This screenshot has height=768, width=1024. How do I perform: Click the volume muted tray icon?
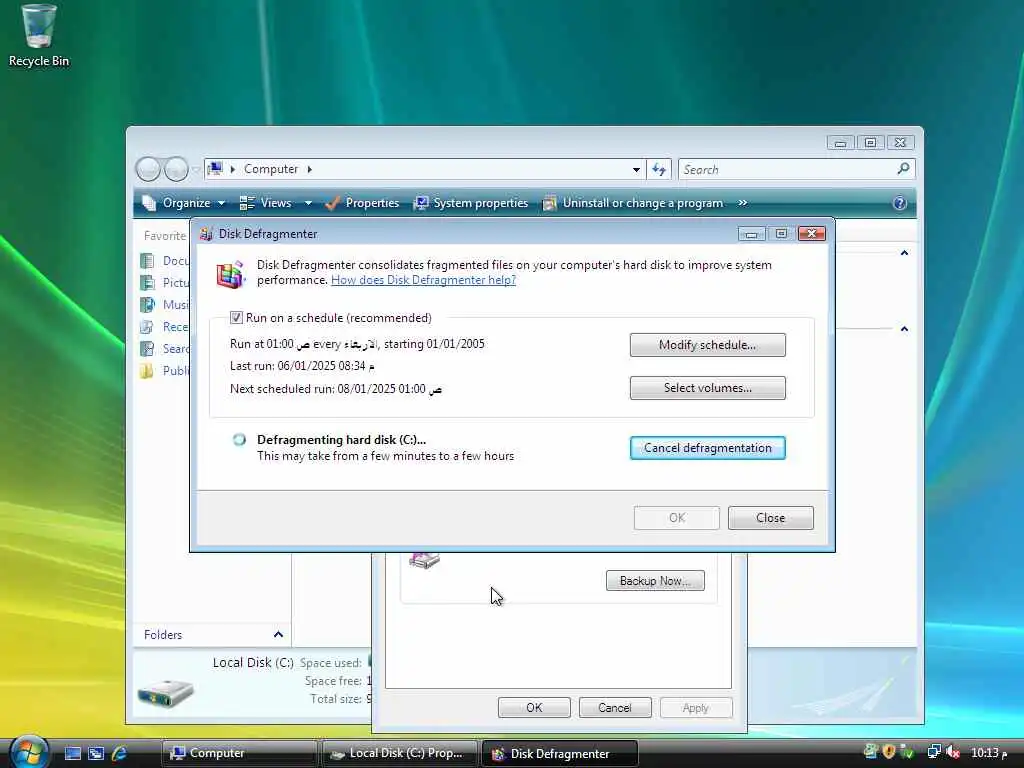(953, 752)
